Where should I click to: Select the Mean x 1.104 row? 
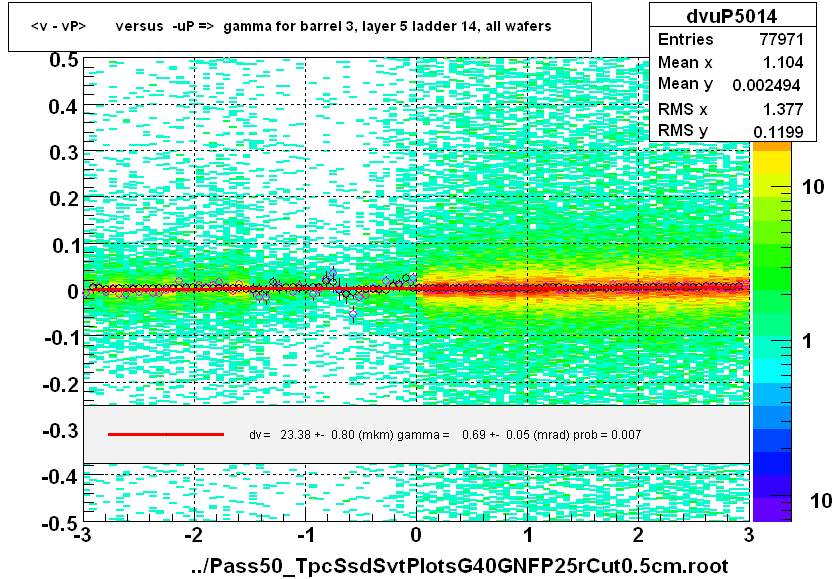click(732, 62)
